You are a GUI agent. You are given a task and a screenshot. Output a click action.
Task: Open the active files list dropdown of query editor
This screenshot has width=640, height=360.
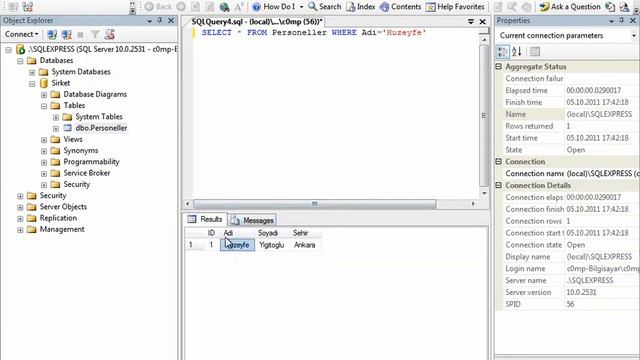471,21
